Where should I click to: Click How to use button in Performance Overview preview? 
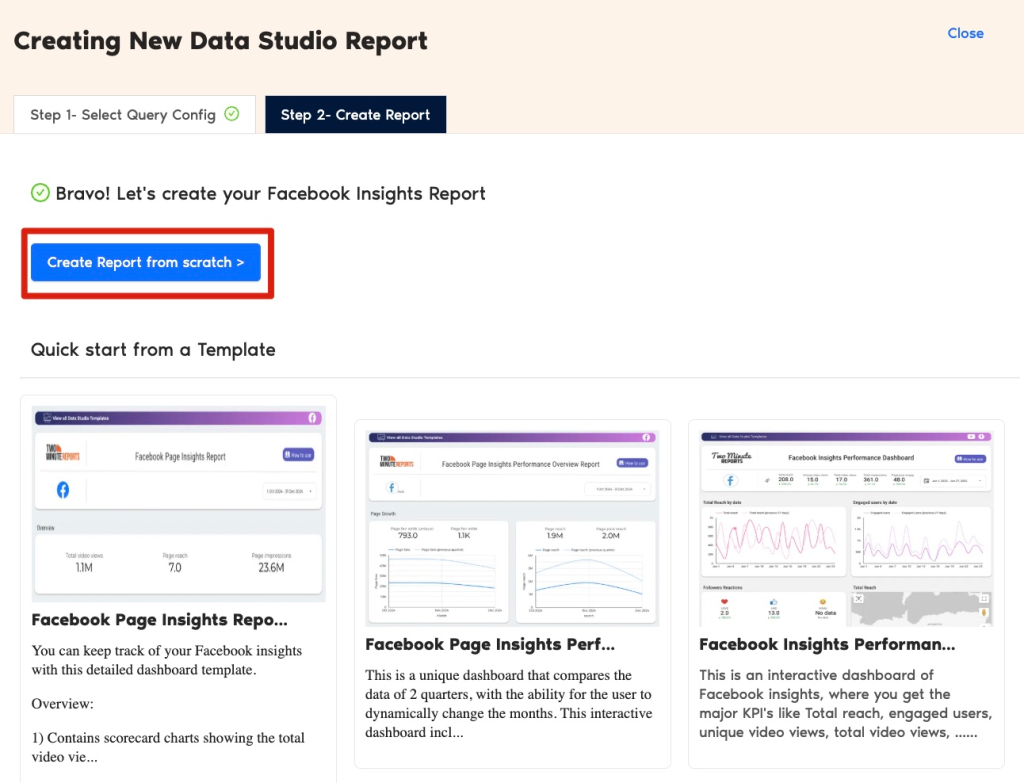[x=632, y=463]
